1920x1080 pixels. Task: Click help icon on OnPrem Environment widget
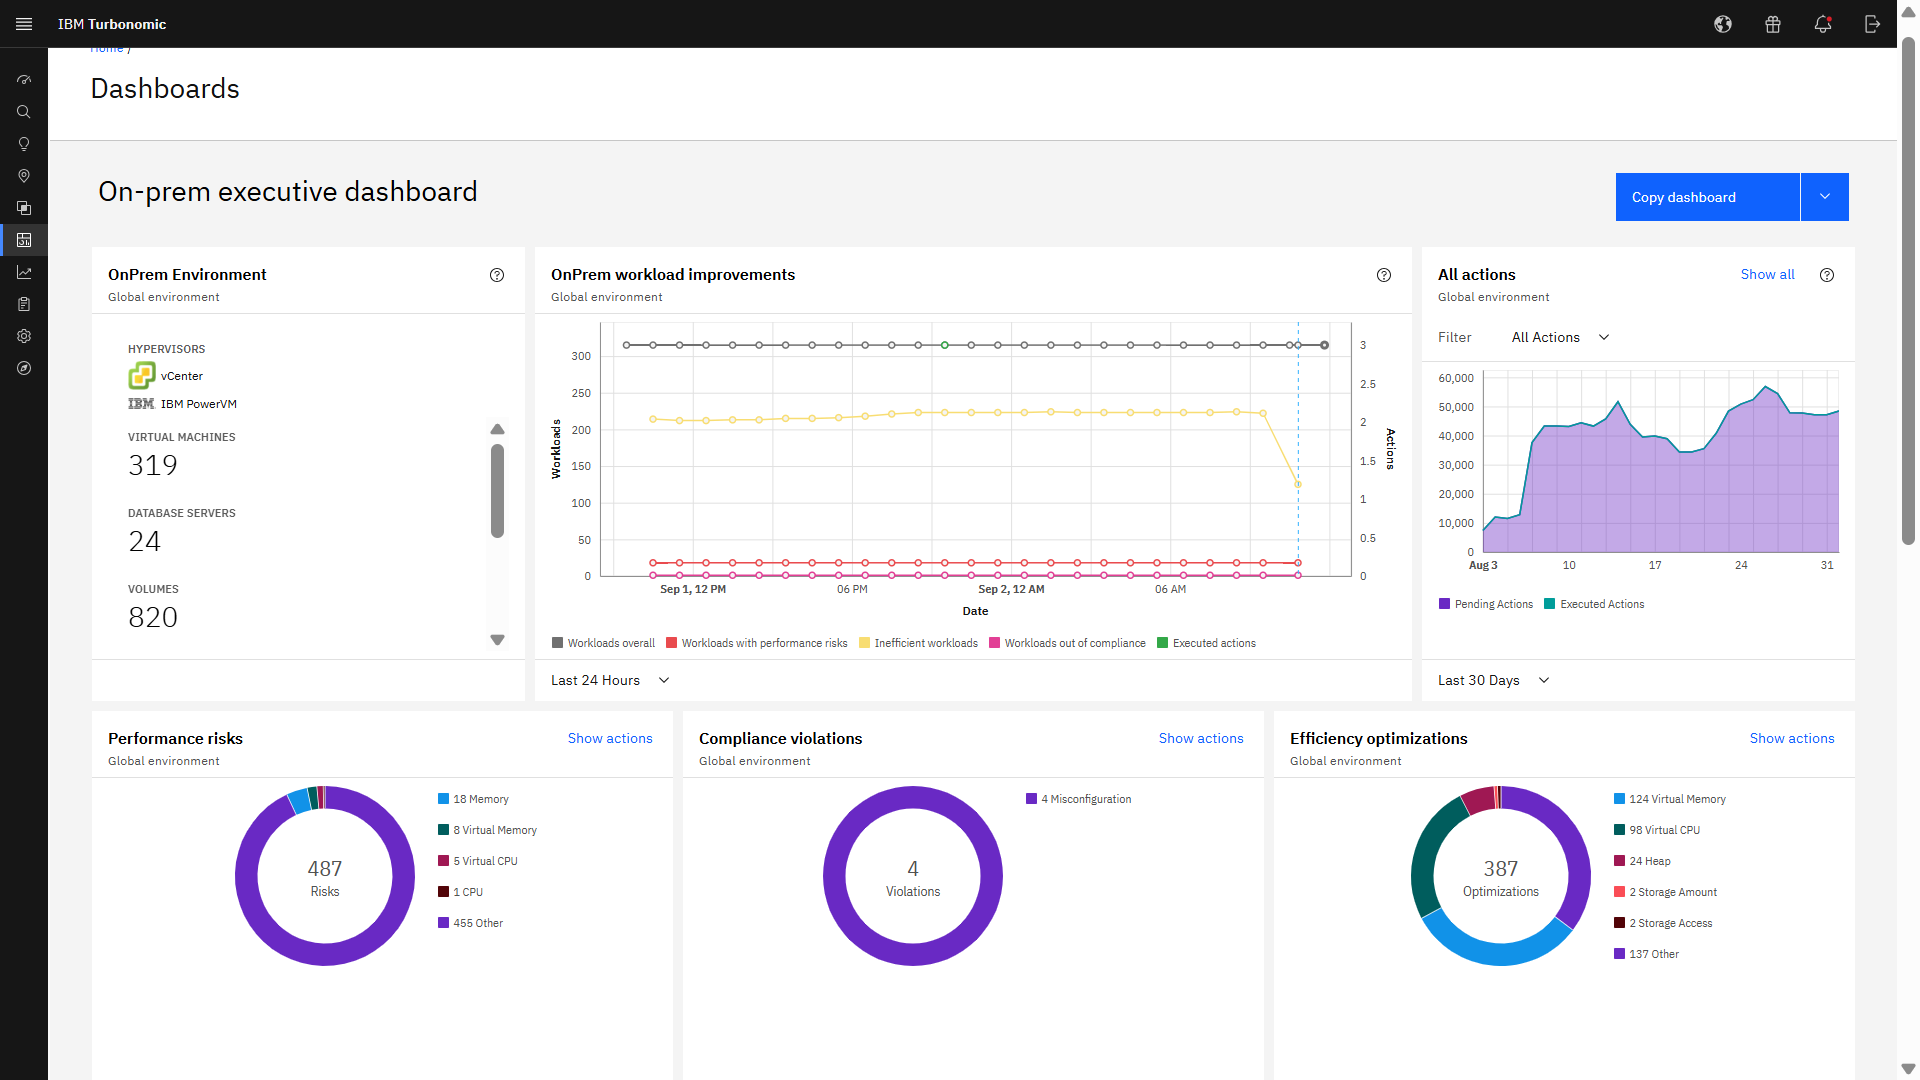[x=497, y=275]
